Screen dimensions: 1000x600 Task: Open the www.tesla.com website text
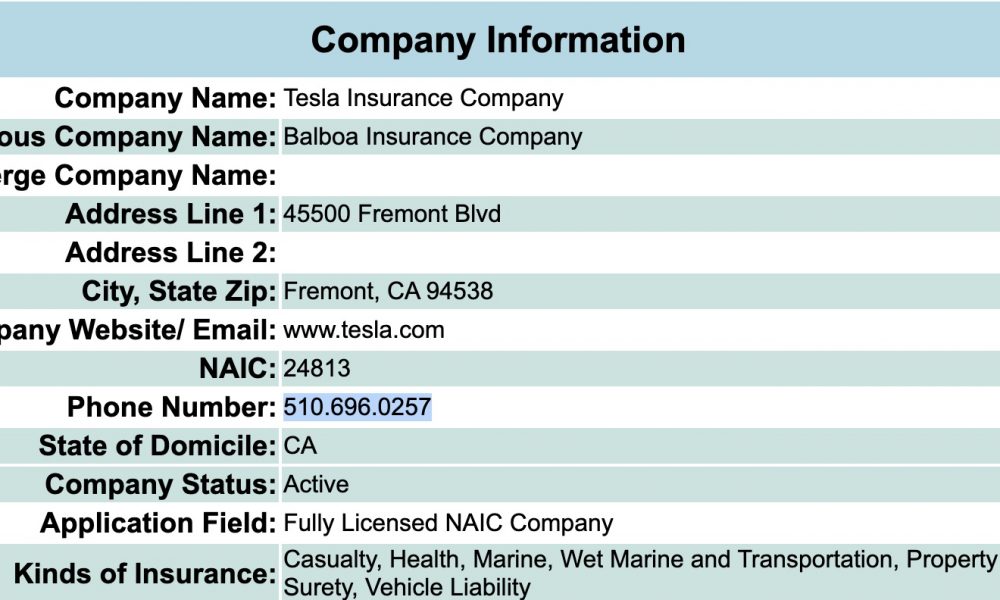364,330
